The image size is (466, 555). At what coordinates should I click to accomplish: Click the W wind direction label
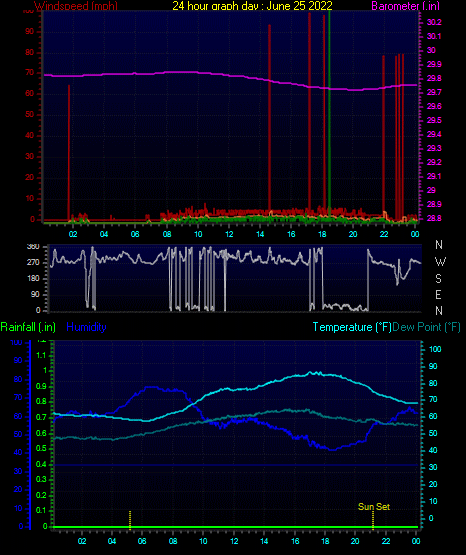tap(440, 262)
